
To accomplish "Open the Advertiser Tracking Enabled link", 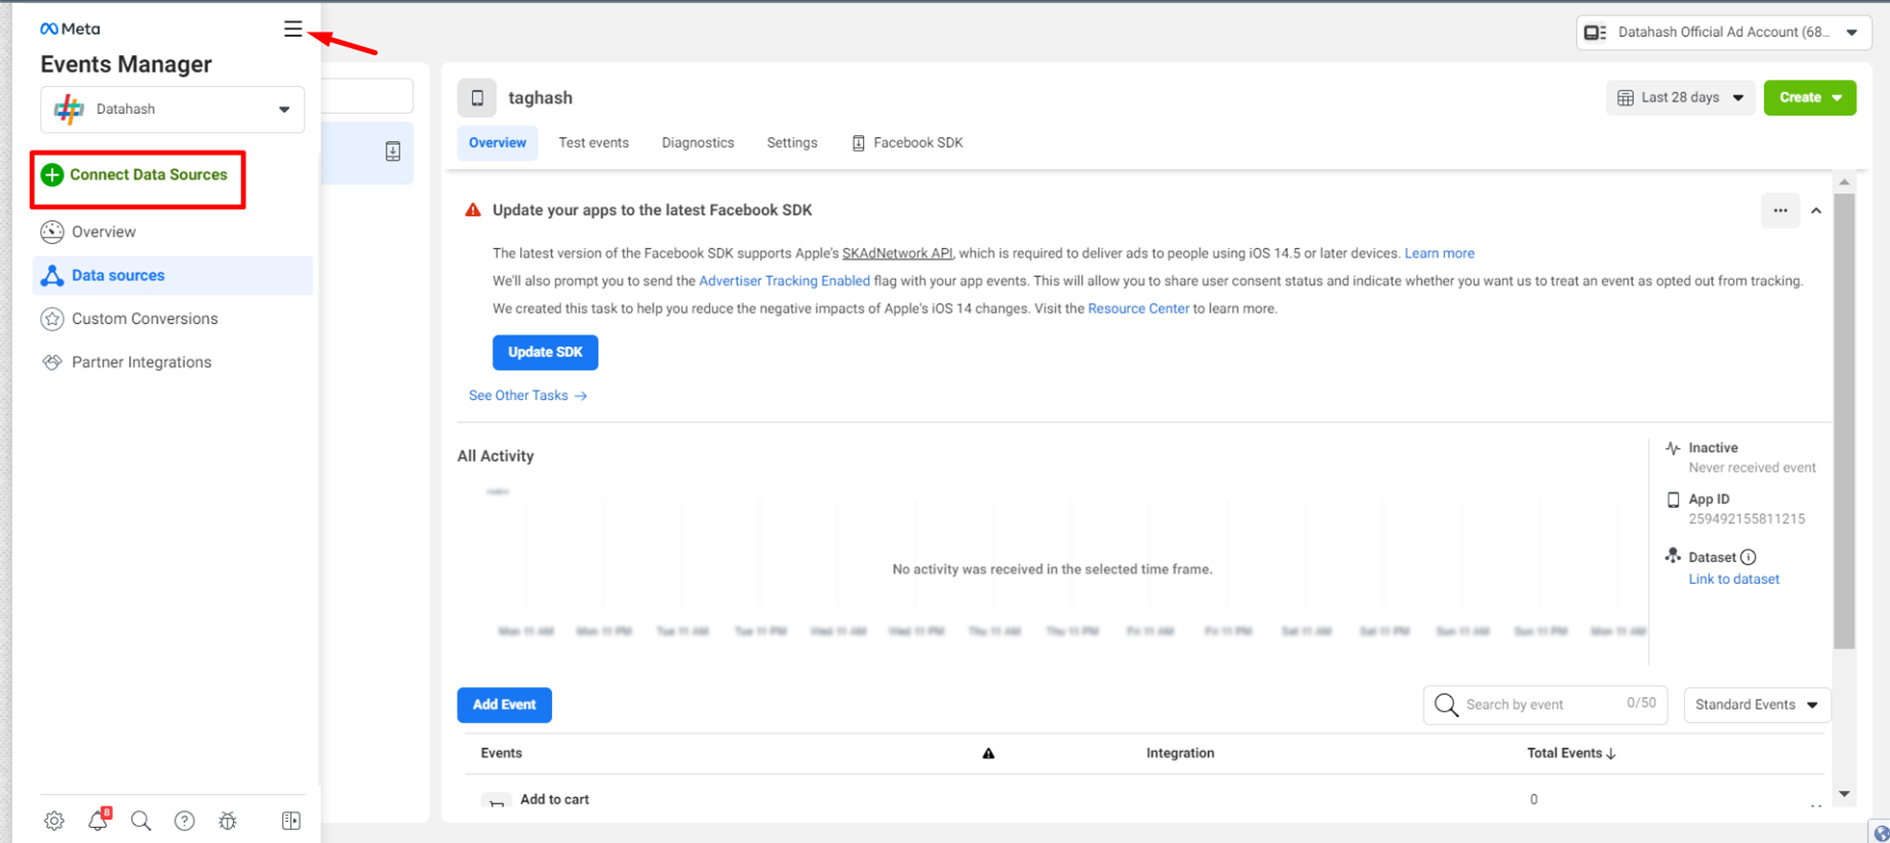I will 784,281.
